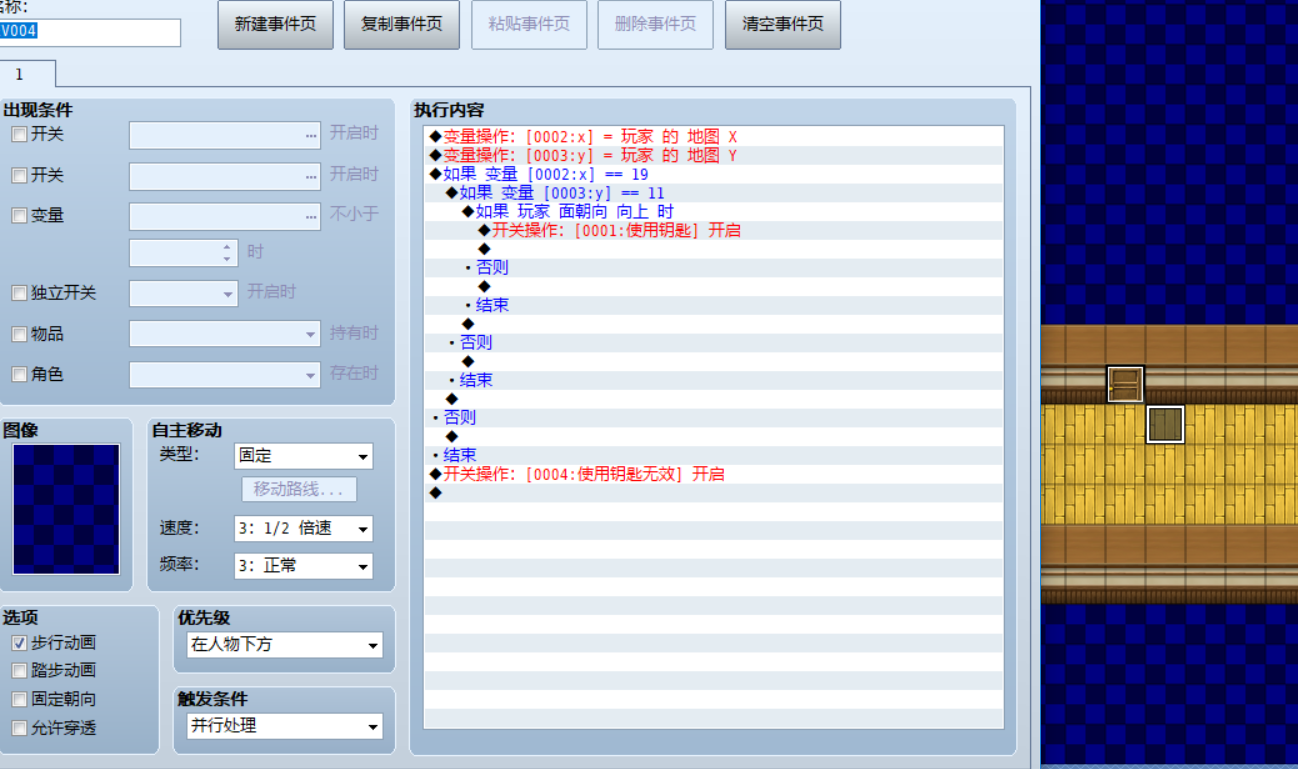
Task: Uncheck the 步行动画 option
Action: pyautogui.click(x=19, y=643)
